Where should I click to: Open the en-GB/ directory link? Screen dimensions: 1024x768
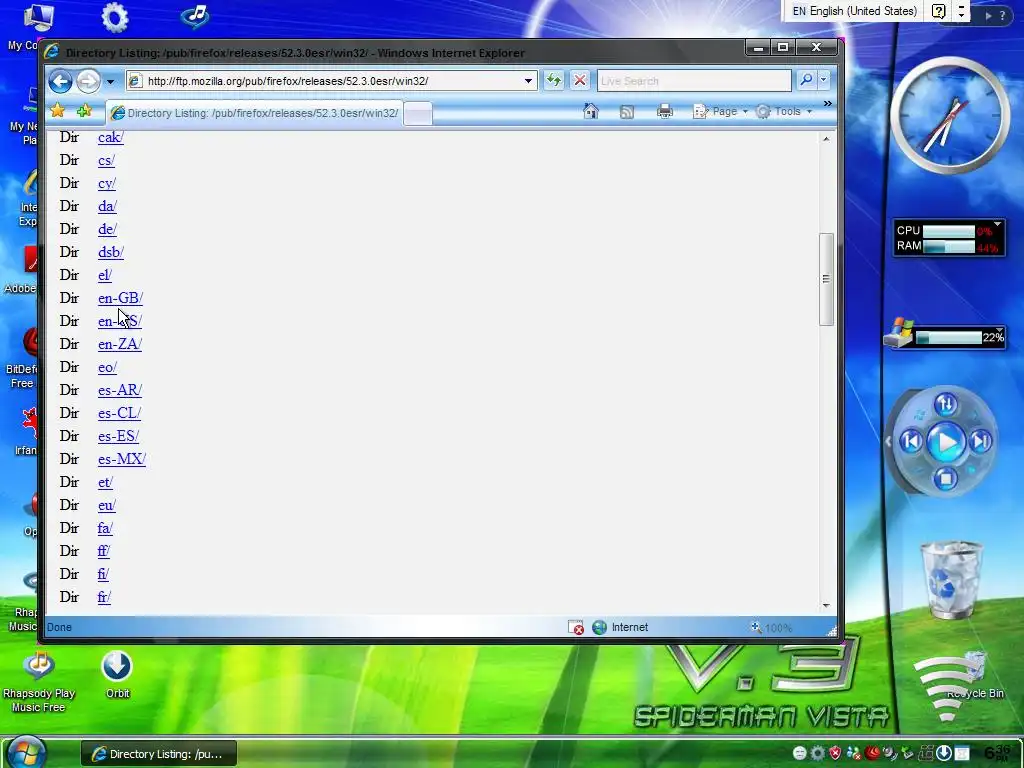120,298
